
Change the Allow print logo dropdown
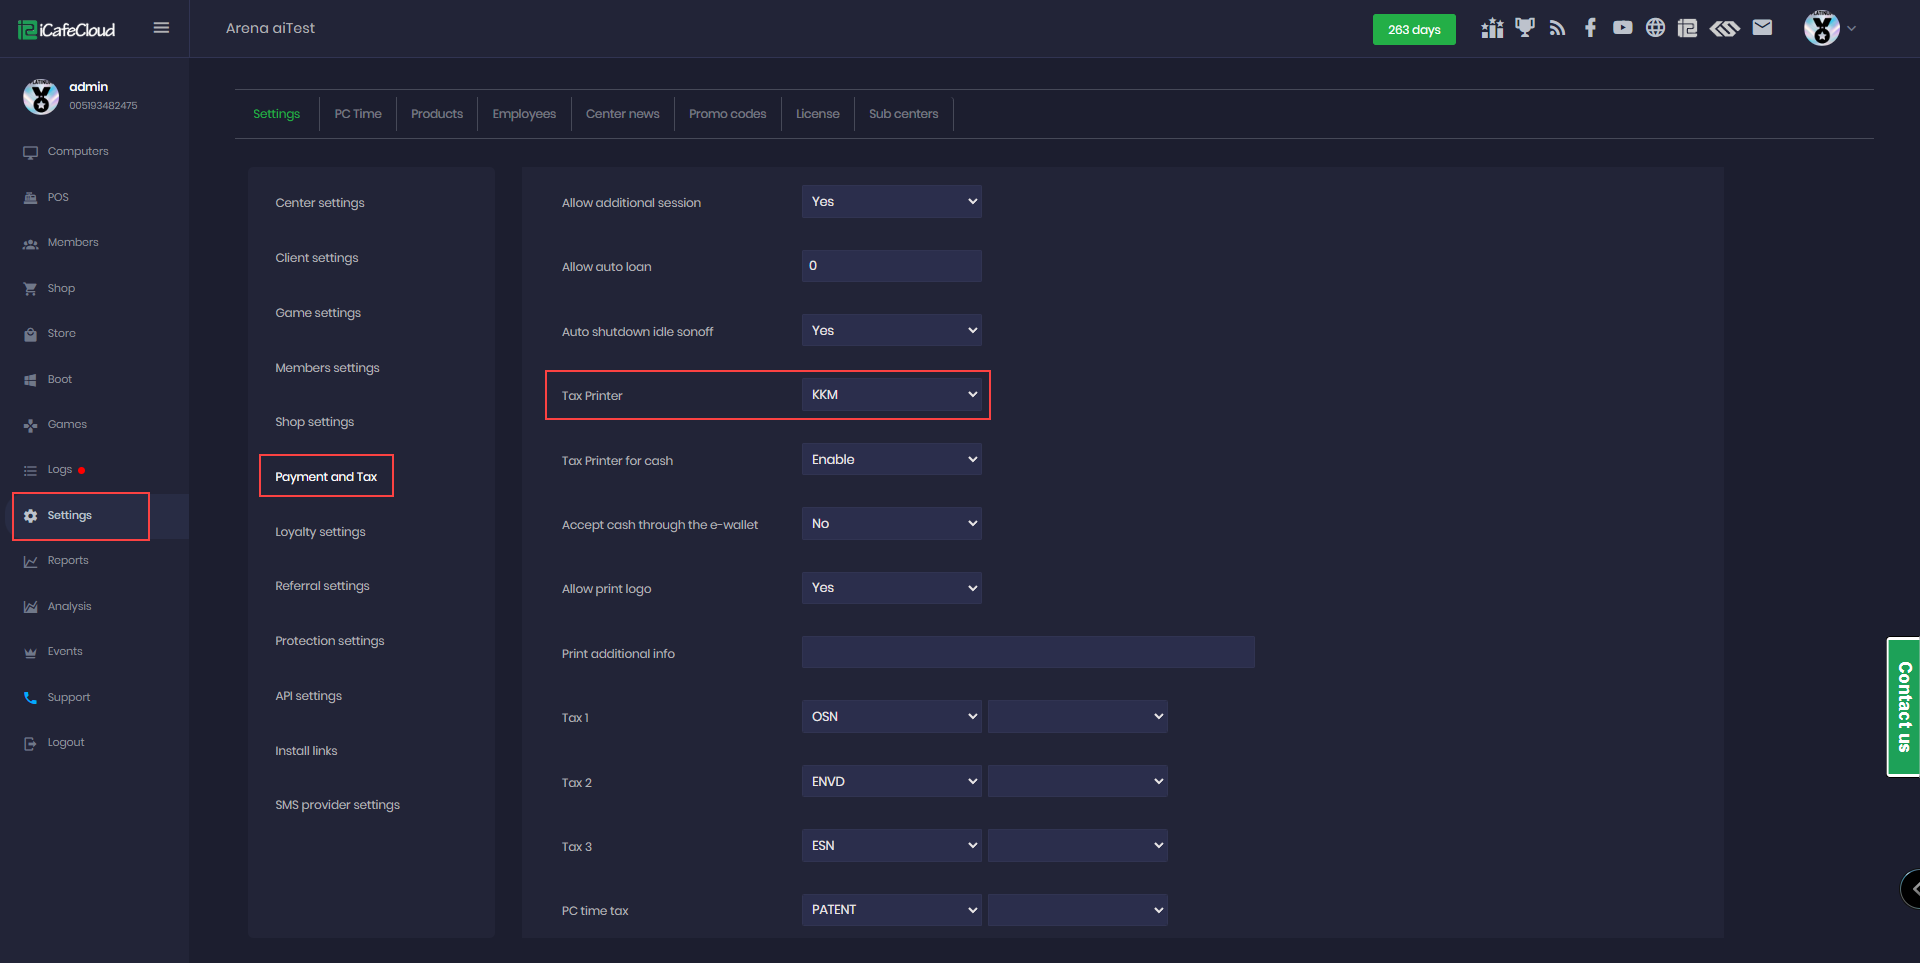891,588
